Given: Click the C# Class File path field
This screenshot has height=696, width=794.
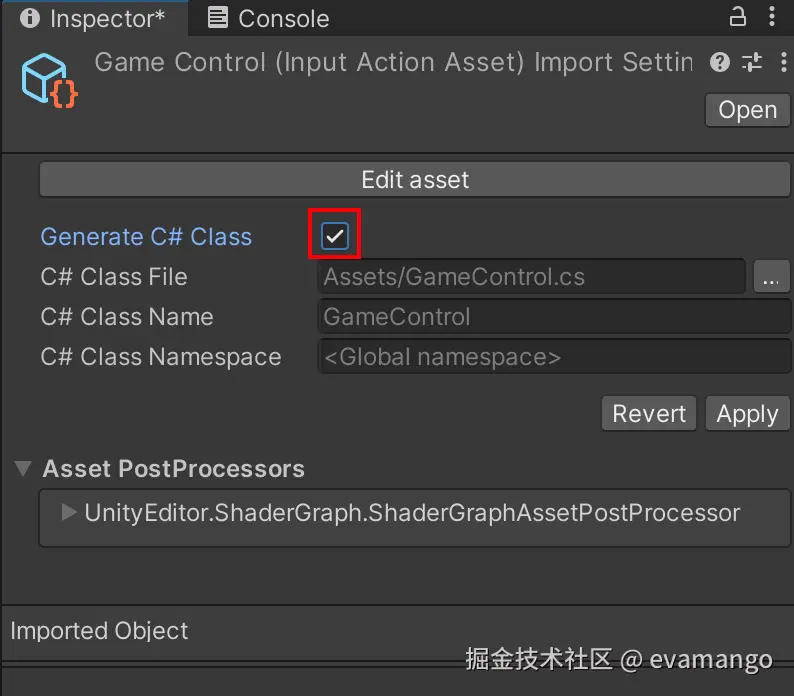Looking at the screenshot, I should click(531, 277).
